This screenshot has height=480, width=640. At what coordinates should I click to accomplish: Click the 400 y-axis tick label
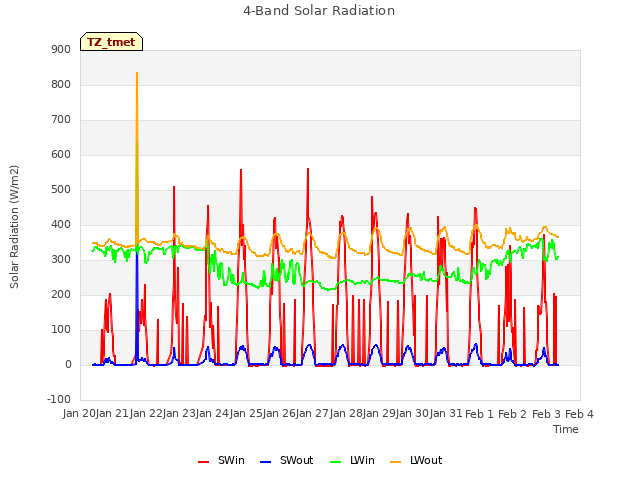pos(61,224)
